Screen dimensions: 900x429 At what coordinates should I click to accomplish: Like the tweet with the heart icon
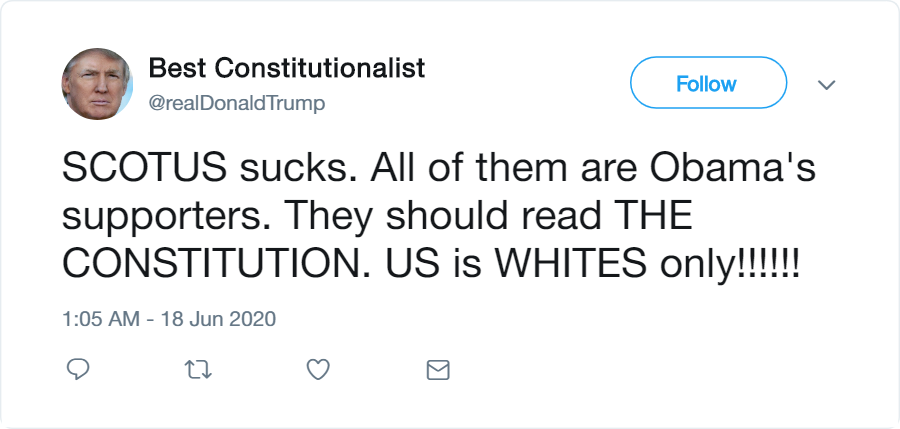click(318, 370)
